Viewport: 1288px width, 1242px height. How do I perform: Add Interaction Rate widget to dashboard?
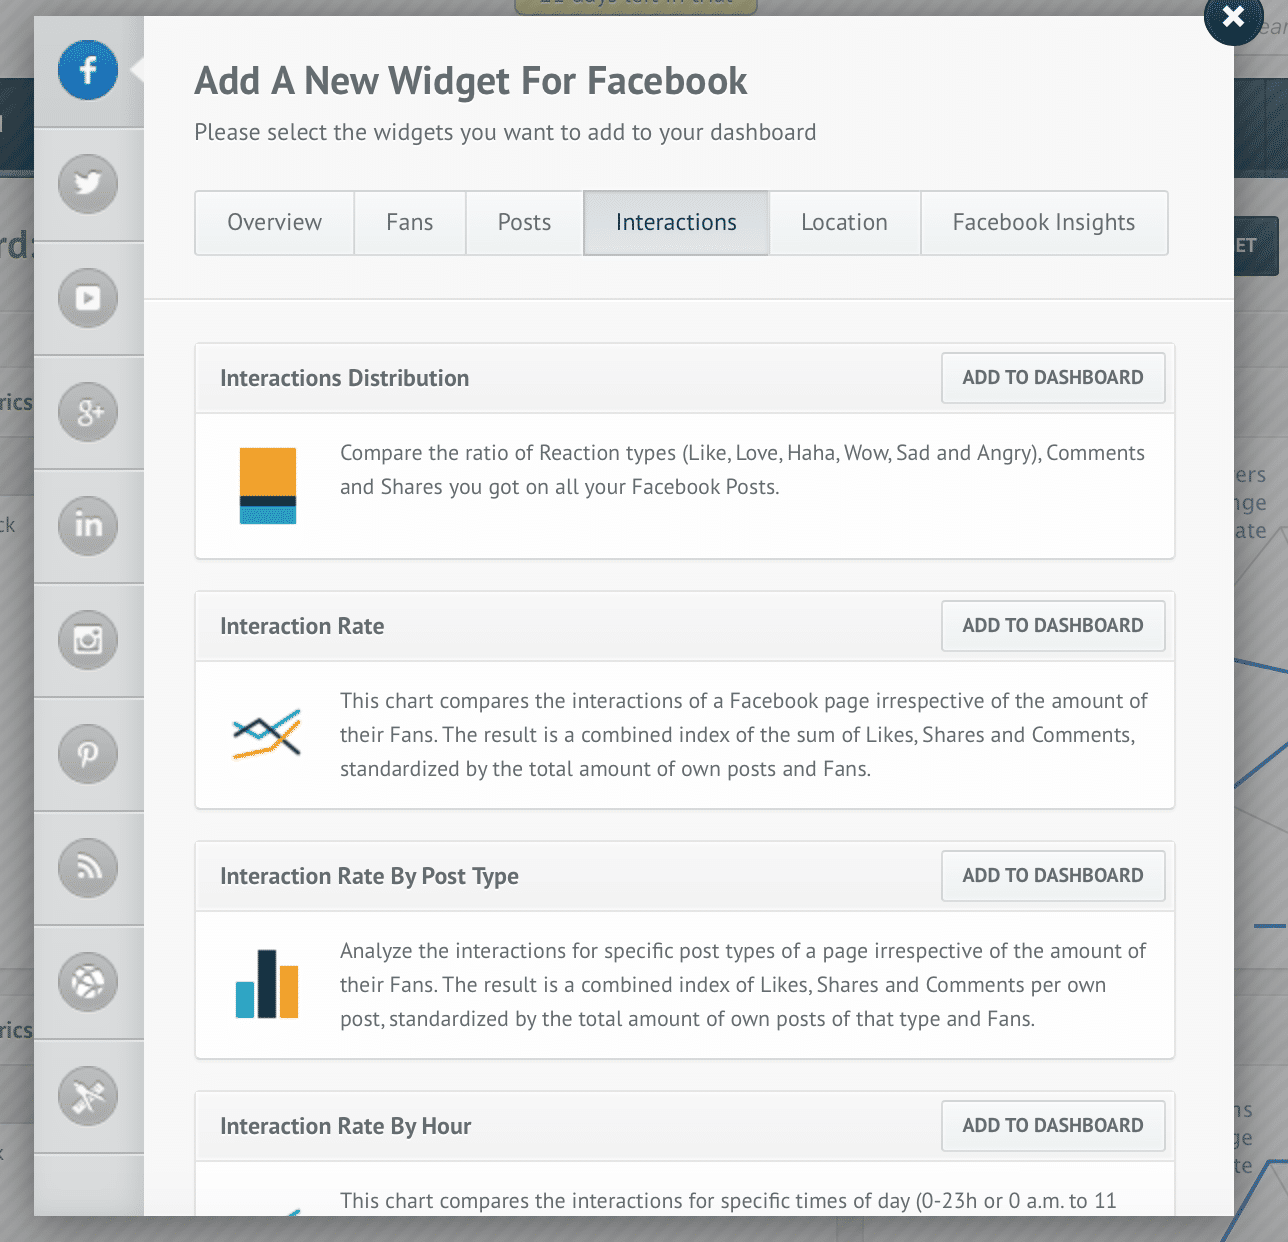click(1053, 626)
